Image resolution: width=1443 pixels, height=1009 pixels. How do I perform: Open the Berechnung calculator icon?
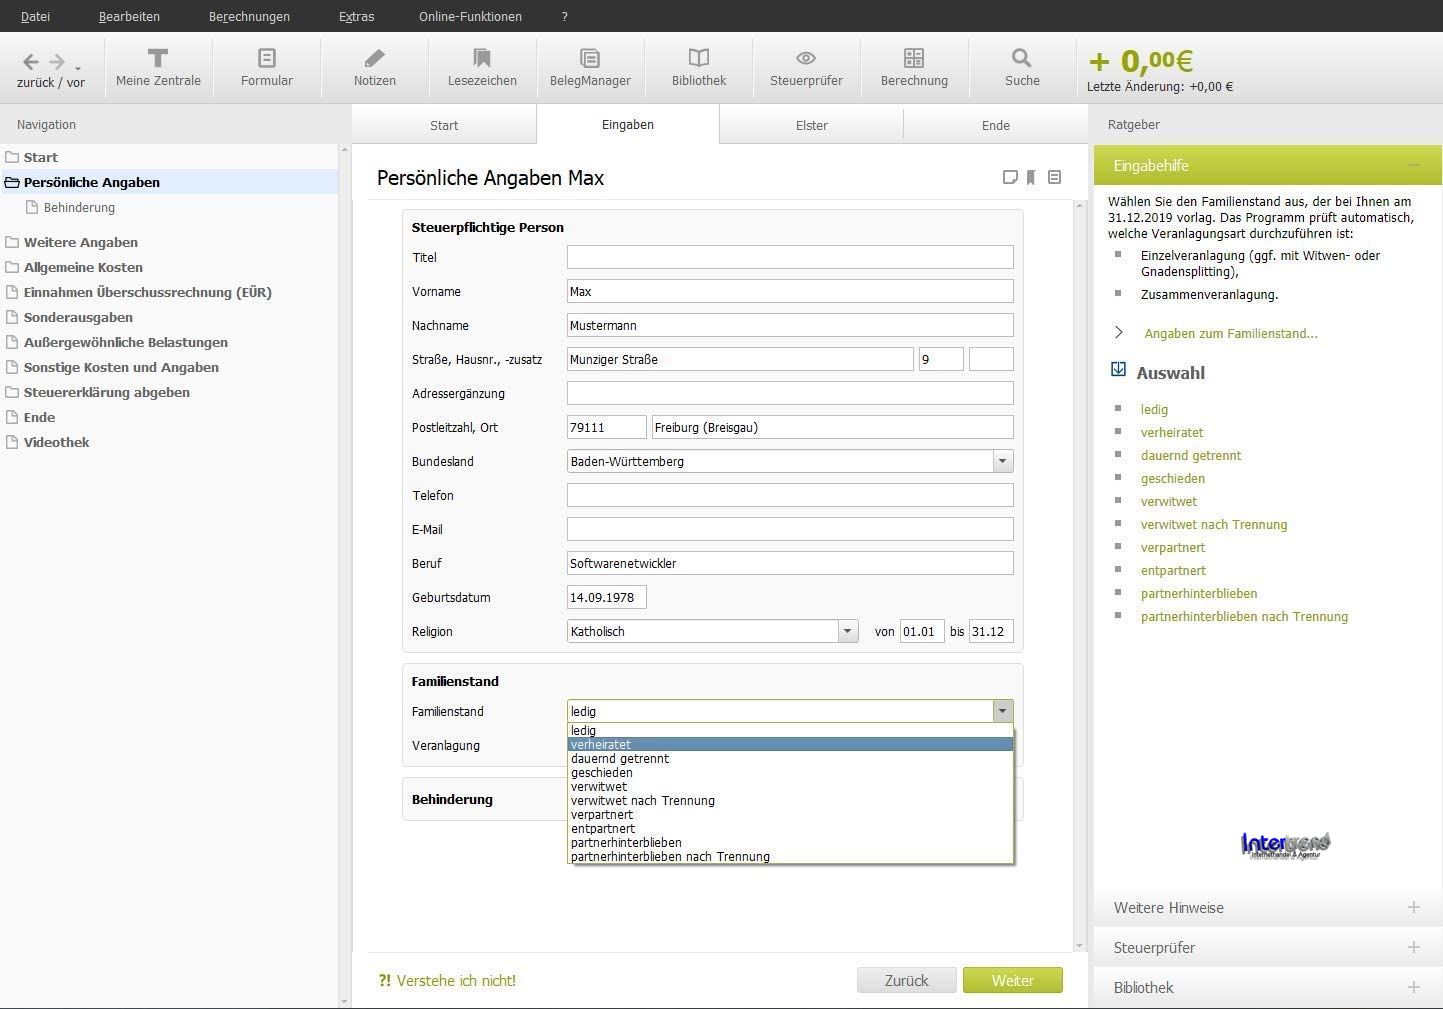tap(914, 58)
